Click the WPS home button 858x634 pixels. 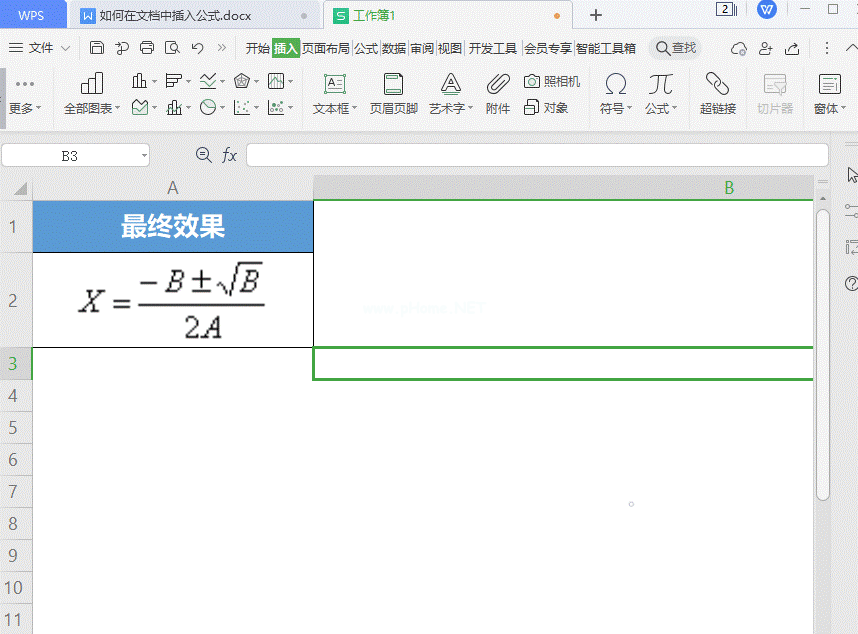pos(31,15)
